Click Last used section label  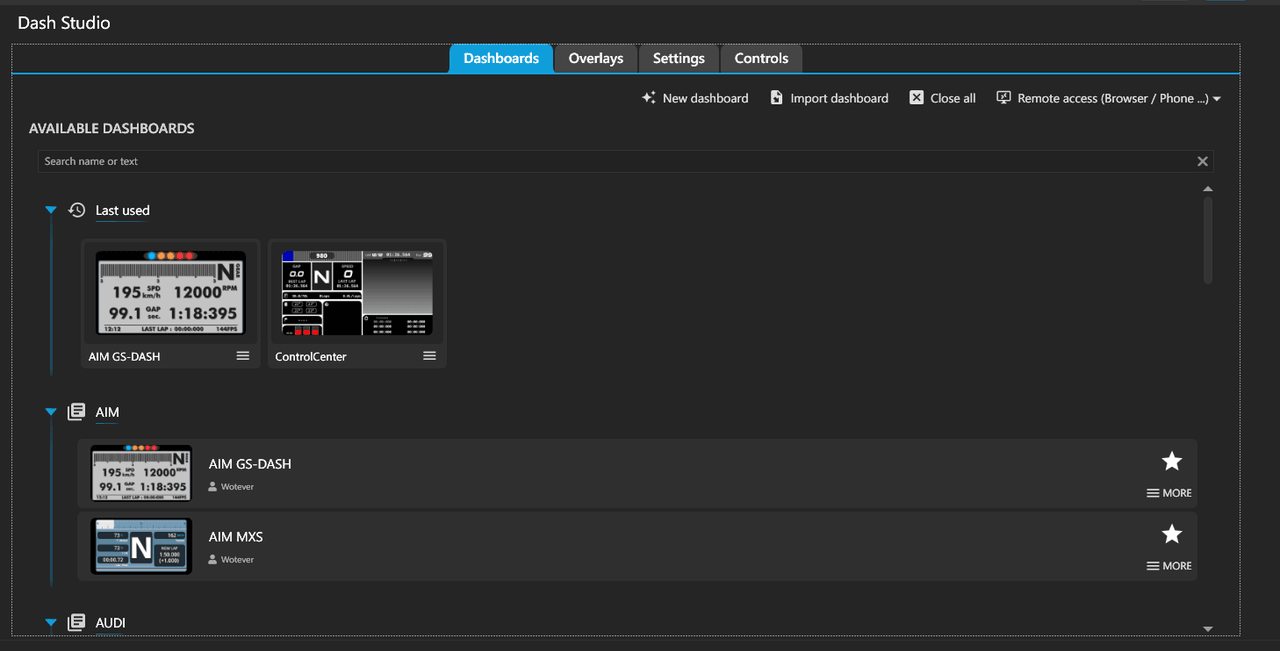(x=122, y=211)
